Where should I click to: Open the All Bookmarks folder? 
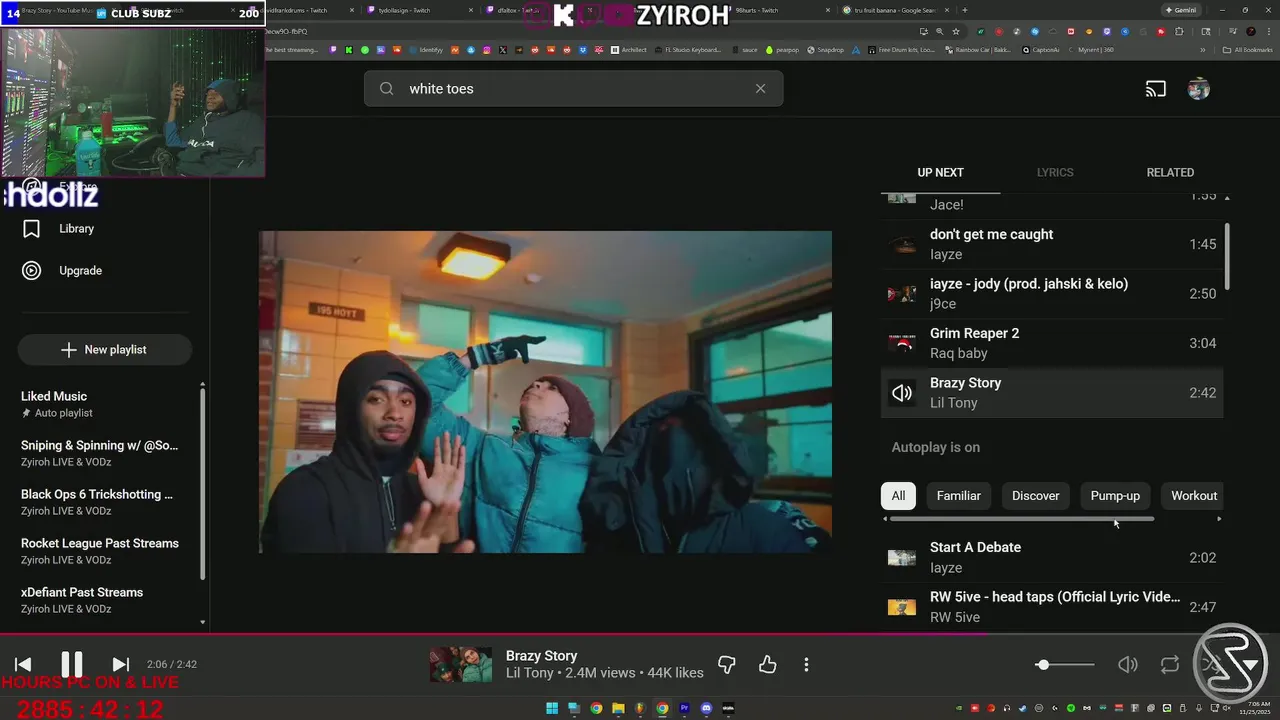1248,50
